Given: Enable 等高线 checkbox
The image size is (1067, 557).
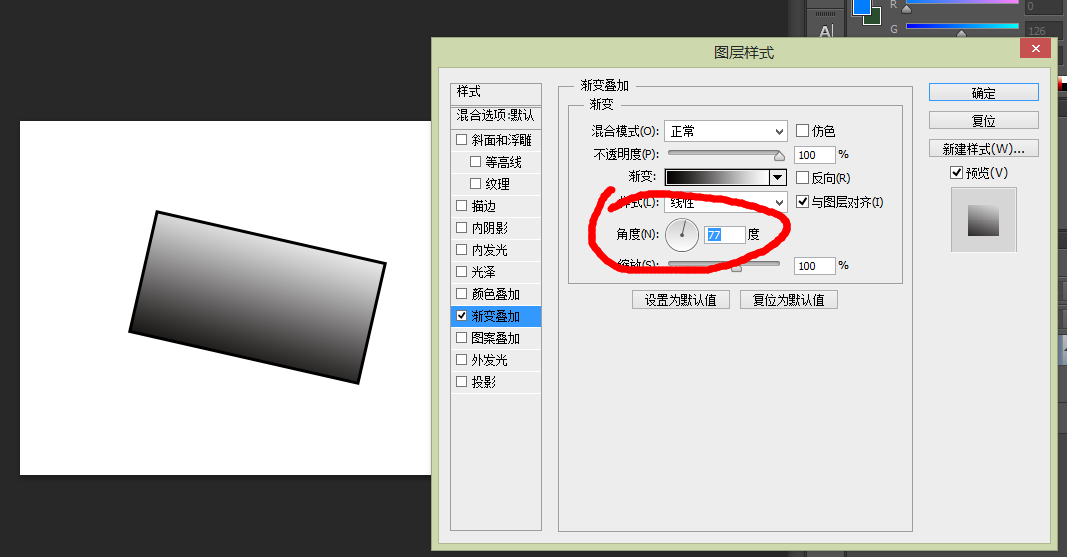Looking at the screenshot, I should [476, 162].
